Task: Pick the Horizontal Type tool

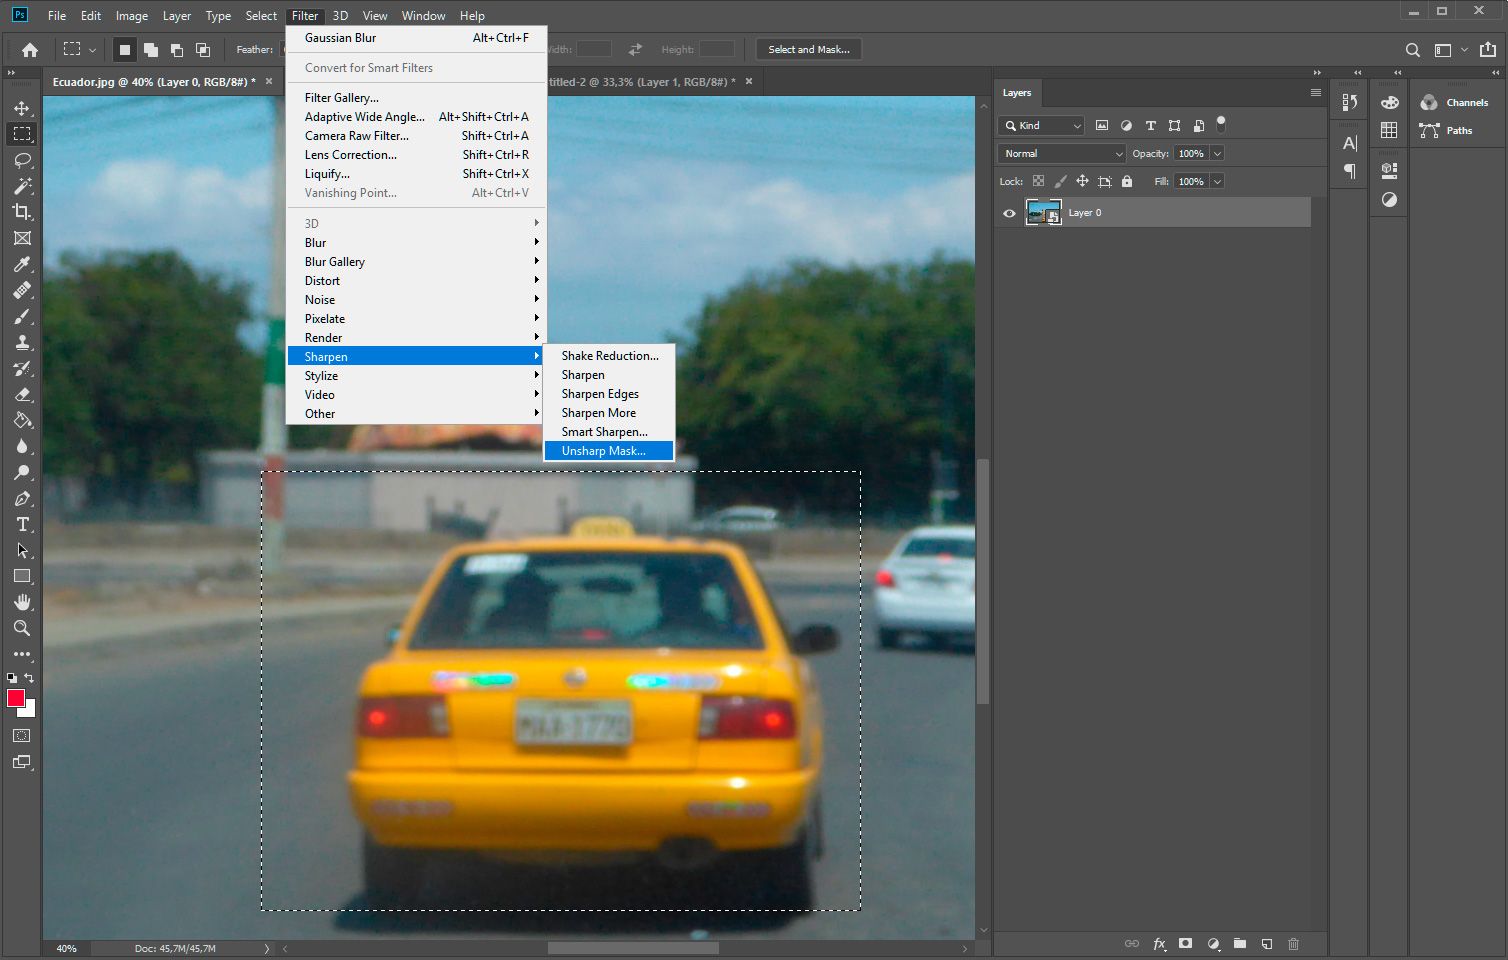Action: click(20, 524)
